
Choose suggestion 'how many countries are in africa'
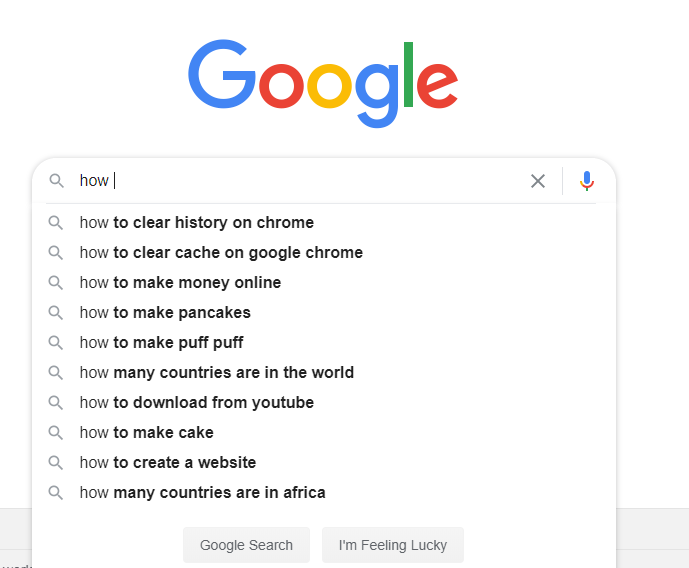[x=202, y=493]
